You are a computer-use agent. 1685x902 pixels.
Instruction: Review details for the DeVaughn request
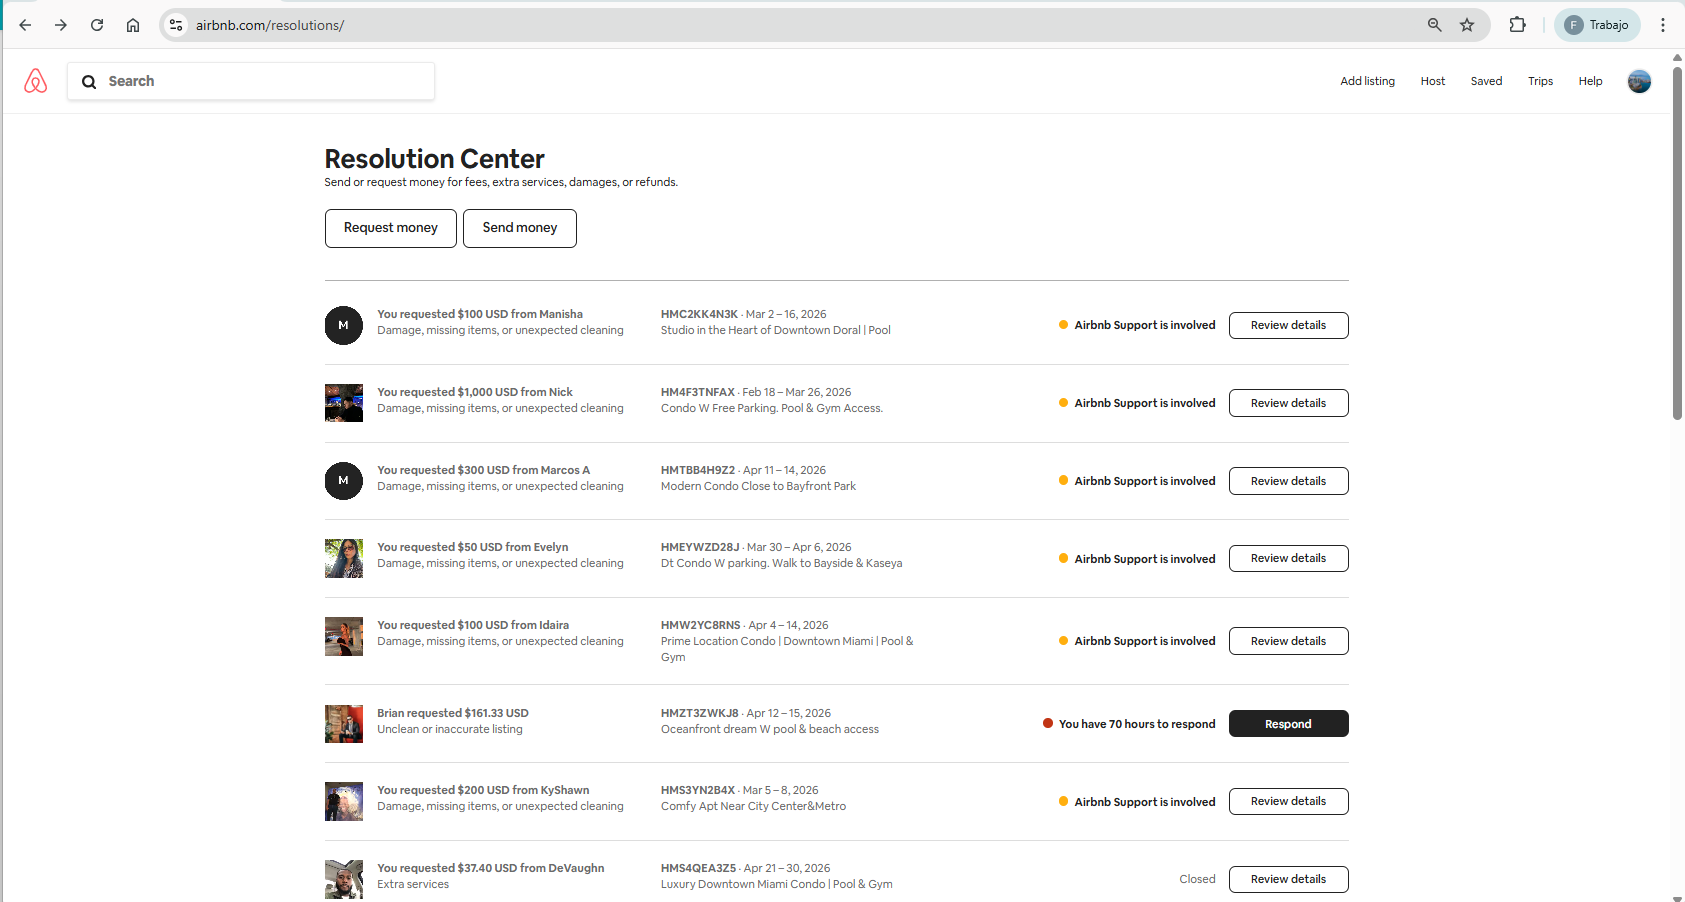[1288, 879]
